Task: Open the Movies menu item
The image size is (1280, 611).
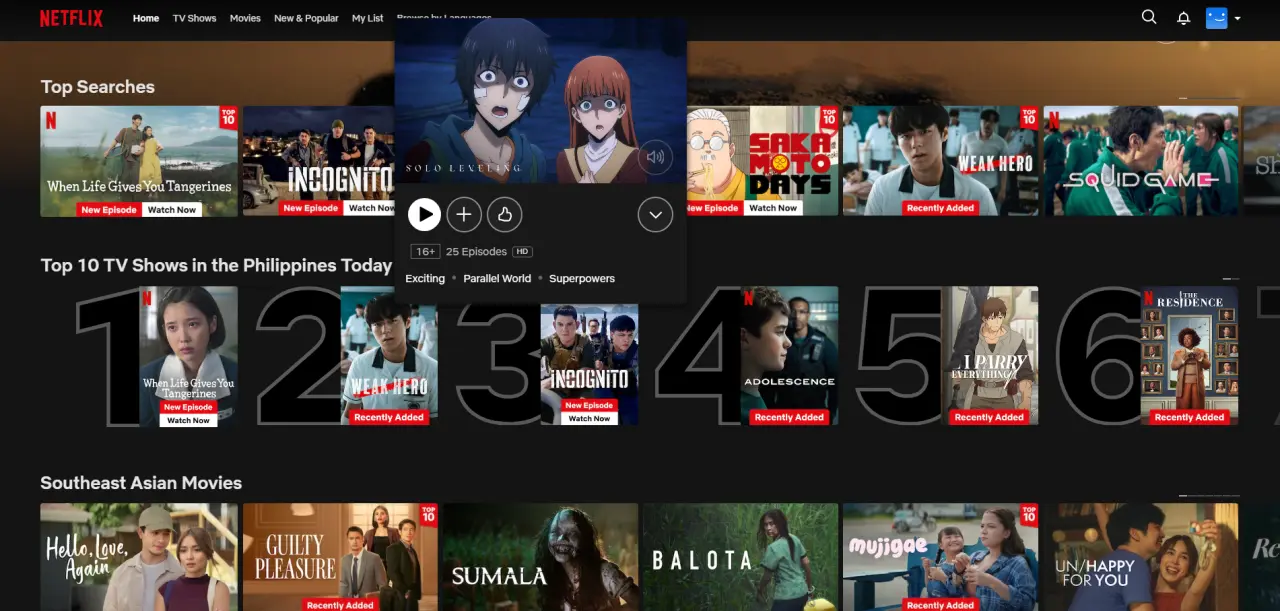Action: click(245, 18)
